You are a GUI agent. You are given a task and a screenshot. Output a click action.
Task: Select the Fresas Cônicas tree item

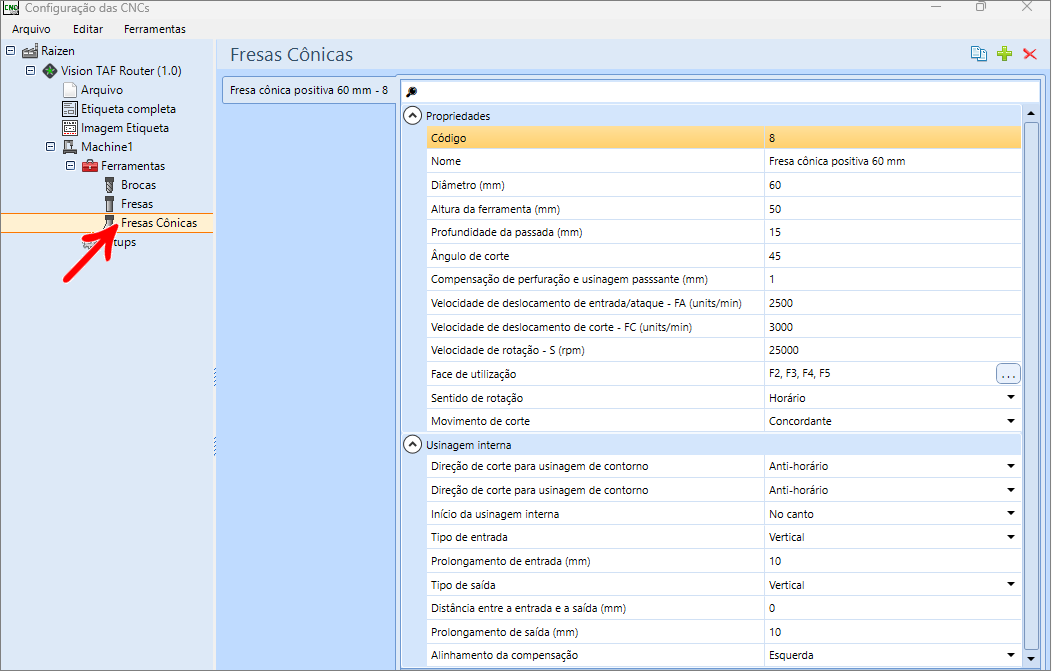click(159, 223)
